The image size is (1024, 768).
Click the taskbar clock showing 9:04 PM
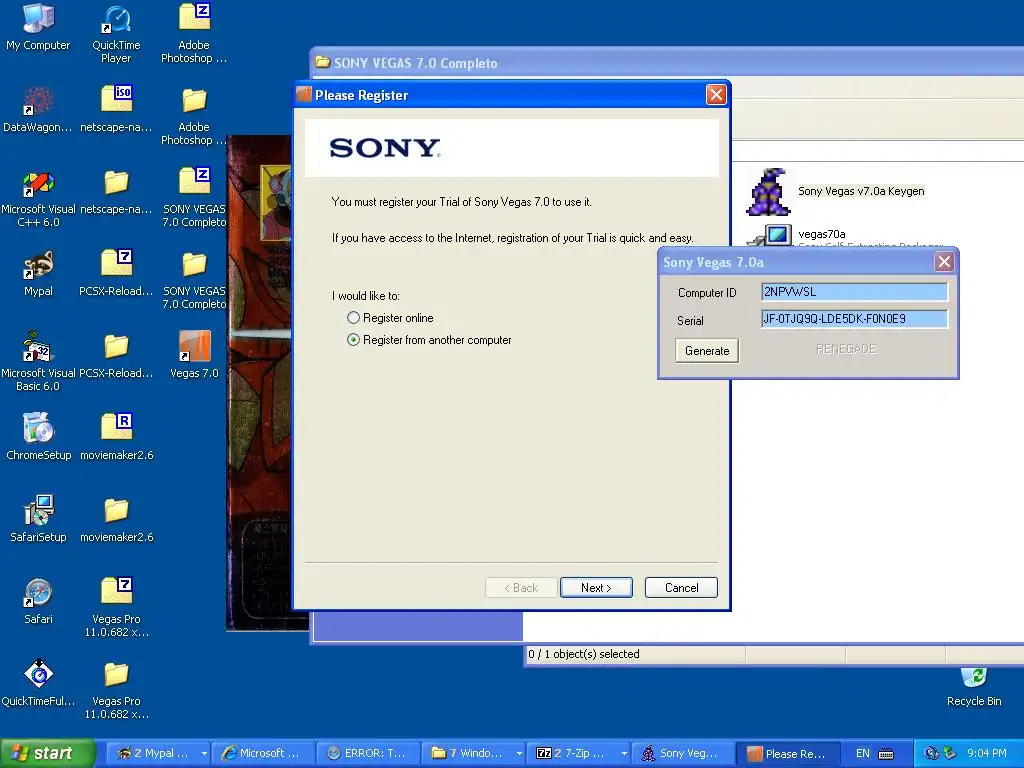click(986, 754)
